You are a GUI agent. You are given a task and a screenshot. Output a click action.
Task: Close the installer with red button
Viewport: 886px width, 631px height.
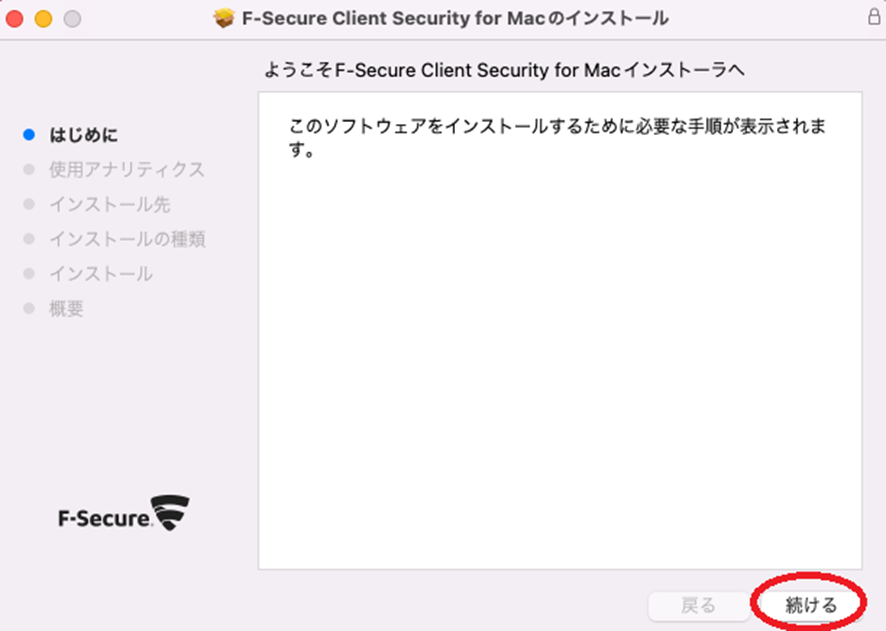pyautogui.click(x=15, y=19)
